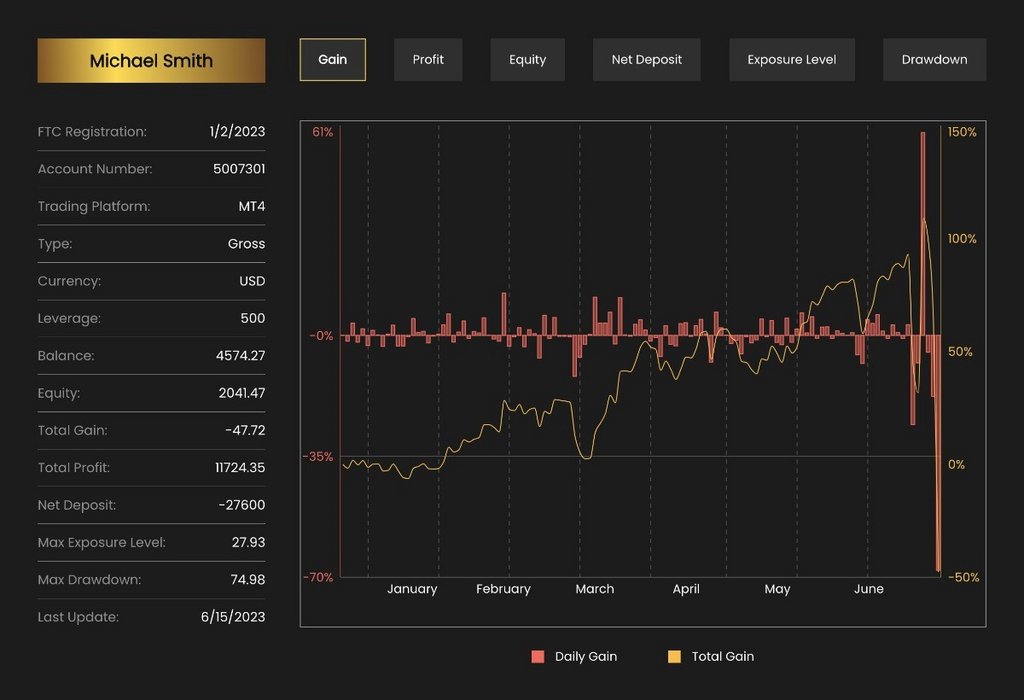Open the Exposure Level tab
1024x700 pixels.
click(792, 59)
